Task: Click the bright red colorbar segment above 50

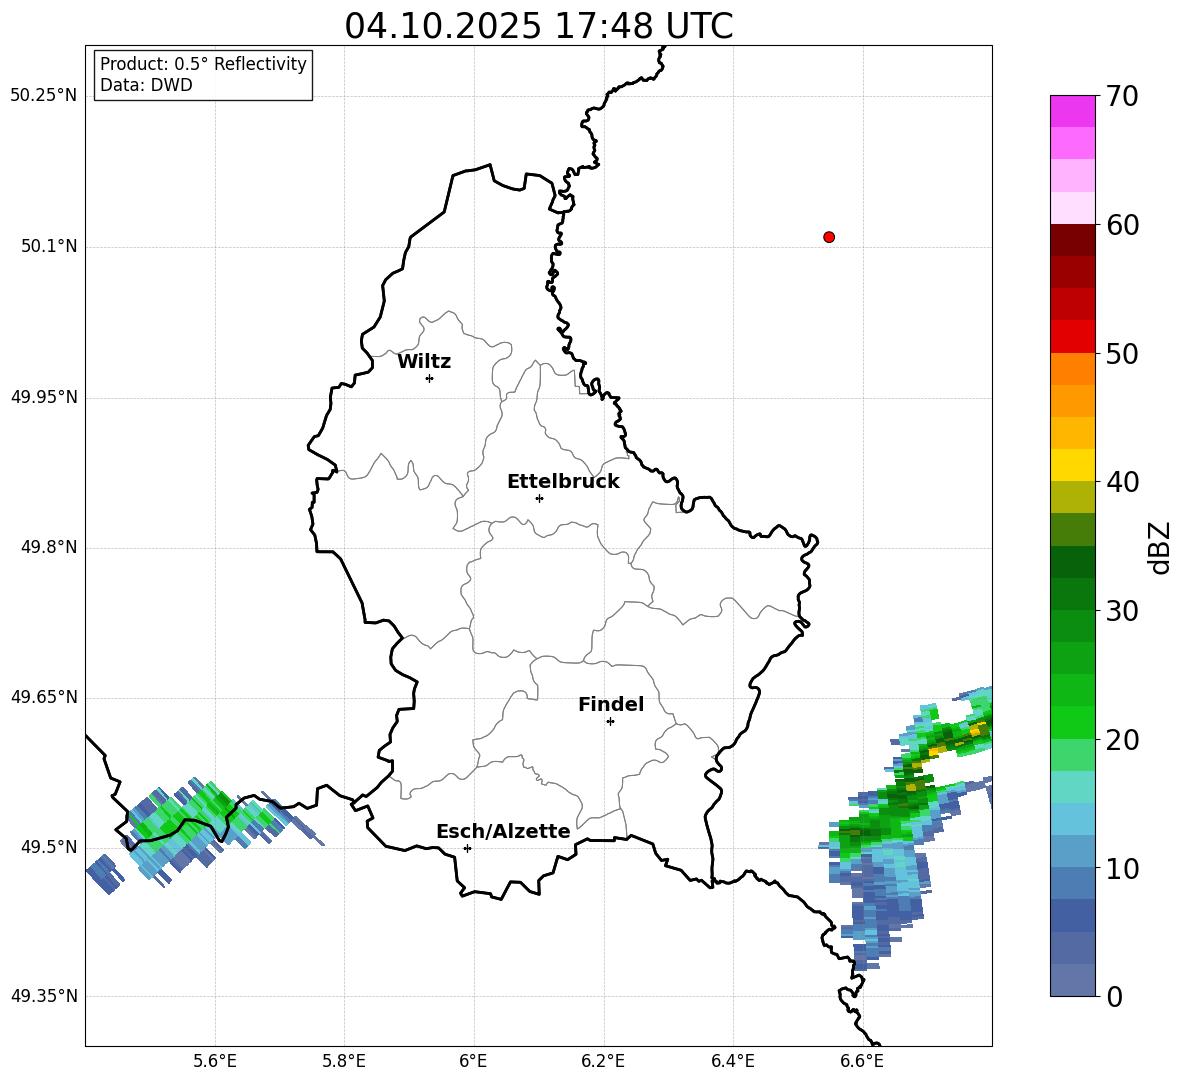Action: pyautogui.click(x=1072, y=336)
